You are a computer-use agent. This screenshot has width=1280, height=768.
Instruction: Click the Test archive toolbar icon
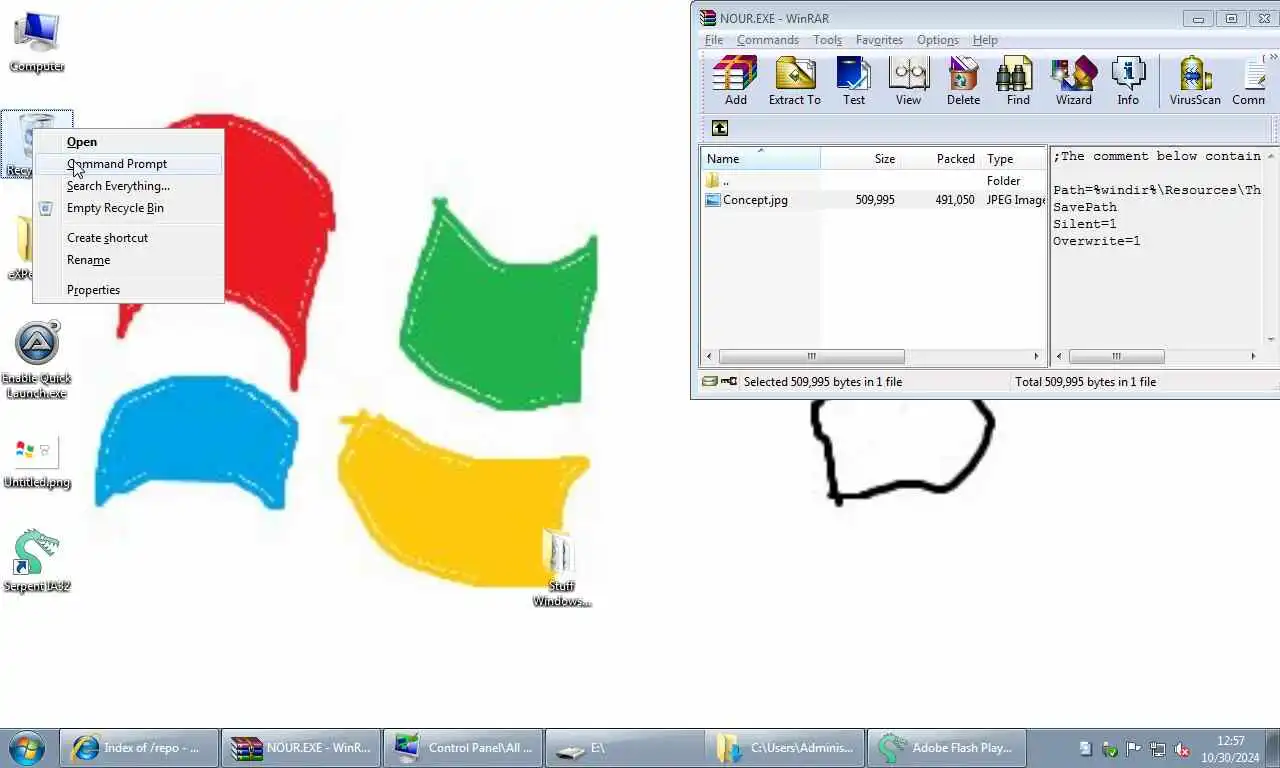pos(854,80)
